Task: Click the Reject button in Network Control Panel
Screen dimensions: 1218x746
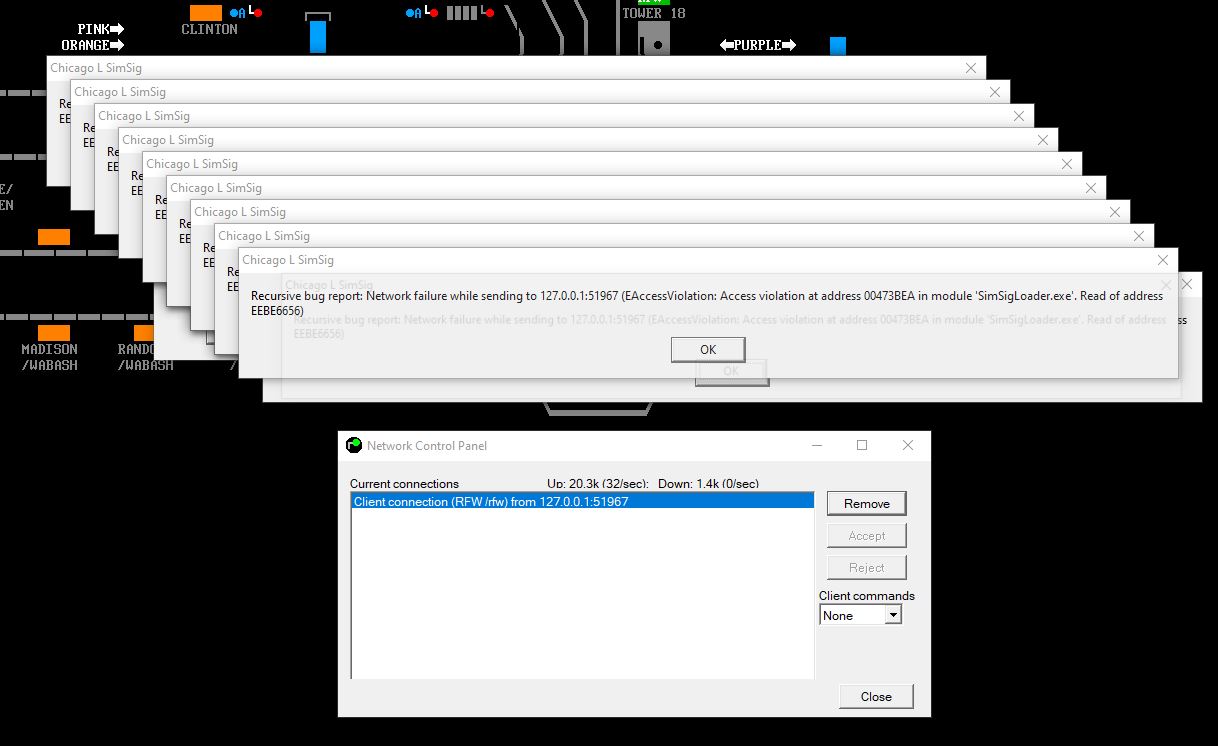Action: coord(866,567)
